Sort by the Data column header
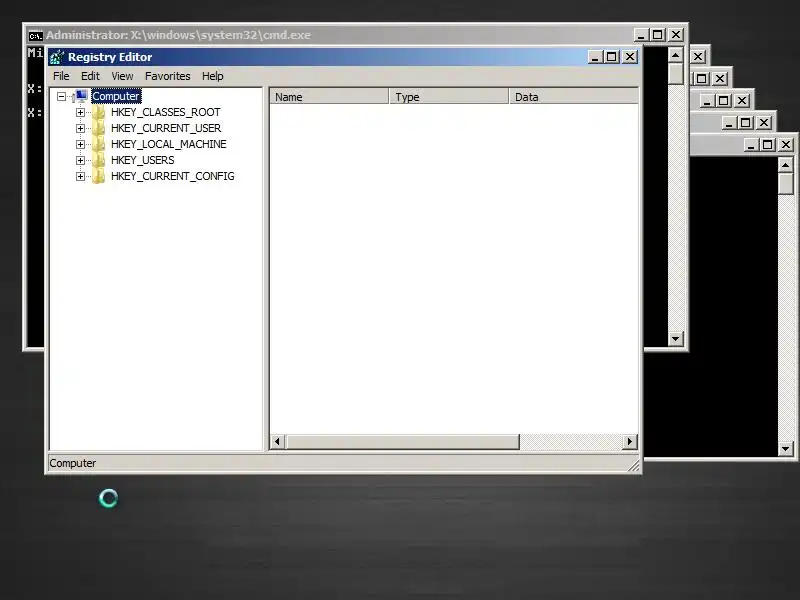800x600 pixels. (x=573, y=96)
